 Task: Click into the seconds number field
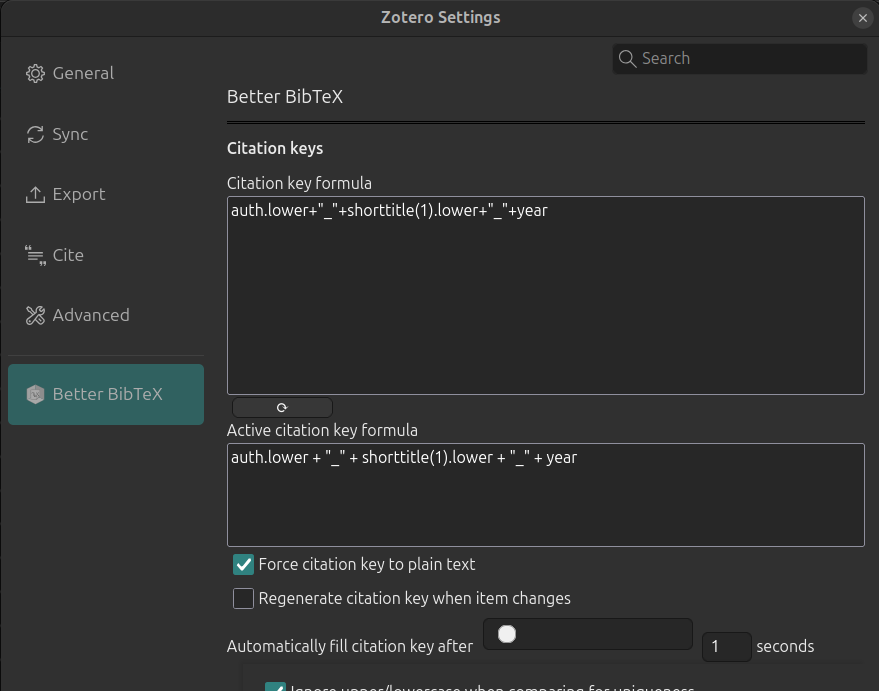725,646
